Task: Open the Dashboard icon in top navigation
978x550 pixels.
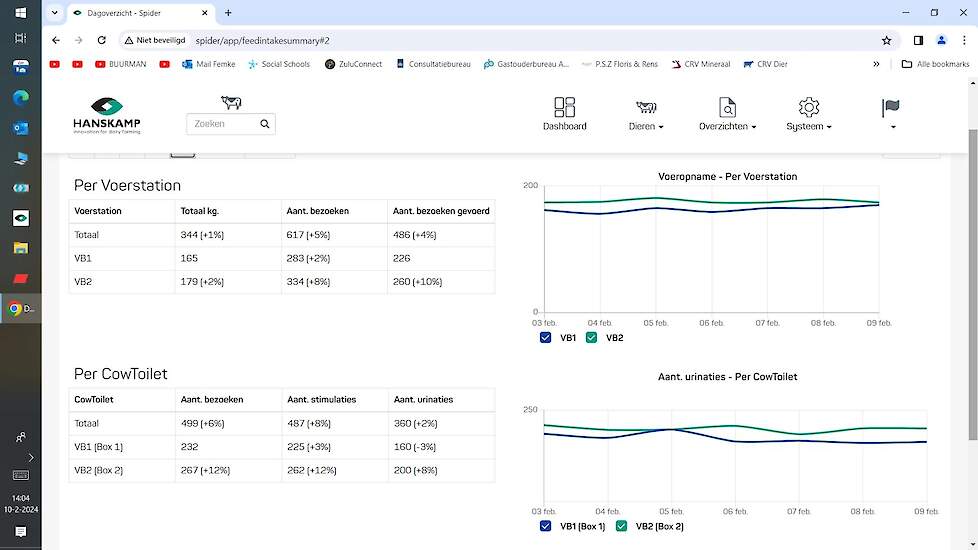Action: [564, 114]
